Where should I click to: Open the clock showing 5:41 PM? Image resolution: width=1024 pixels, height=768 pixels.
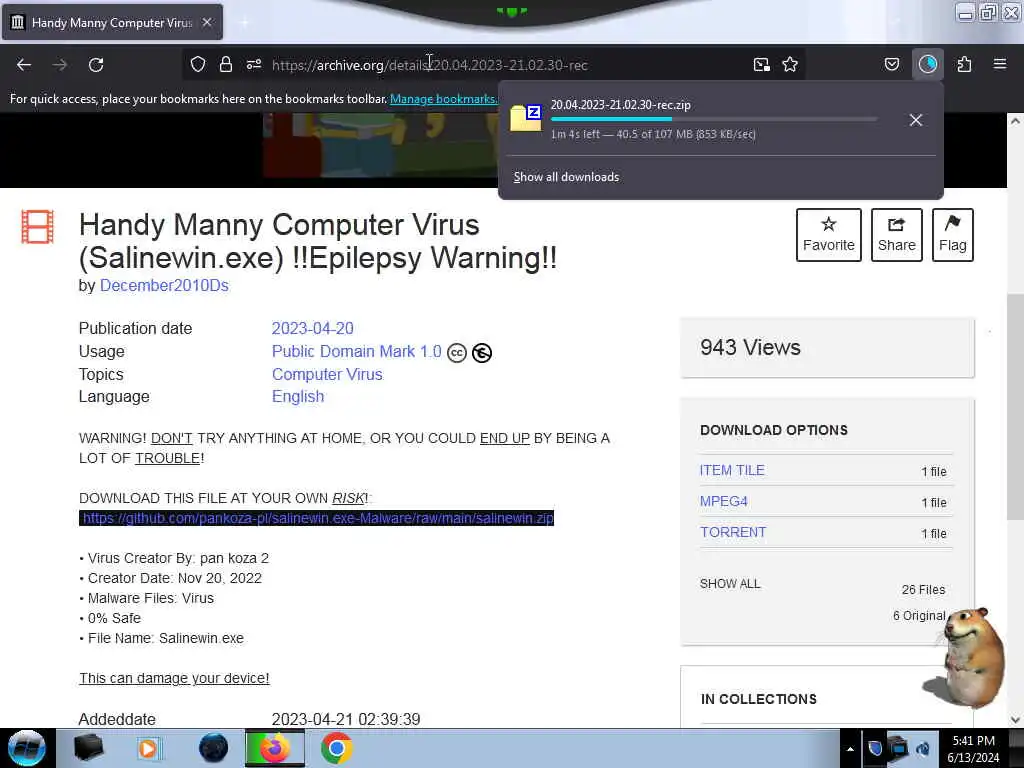coord(974,749)
